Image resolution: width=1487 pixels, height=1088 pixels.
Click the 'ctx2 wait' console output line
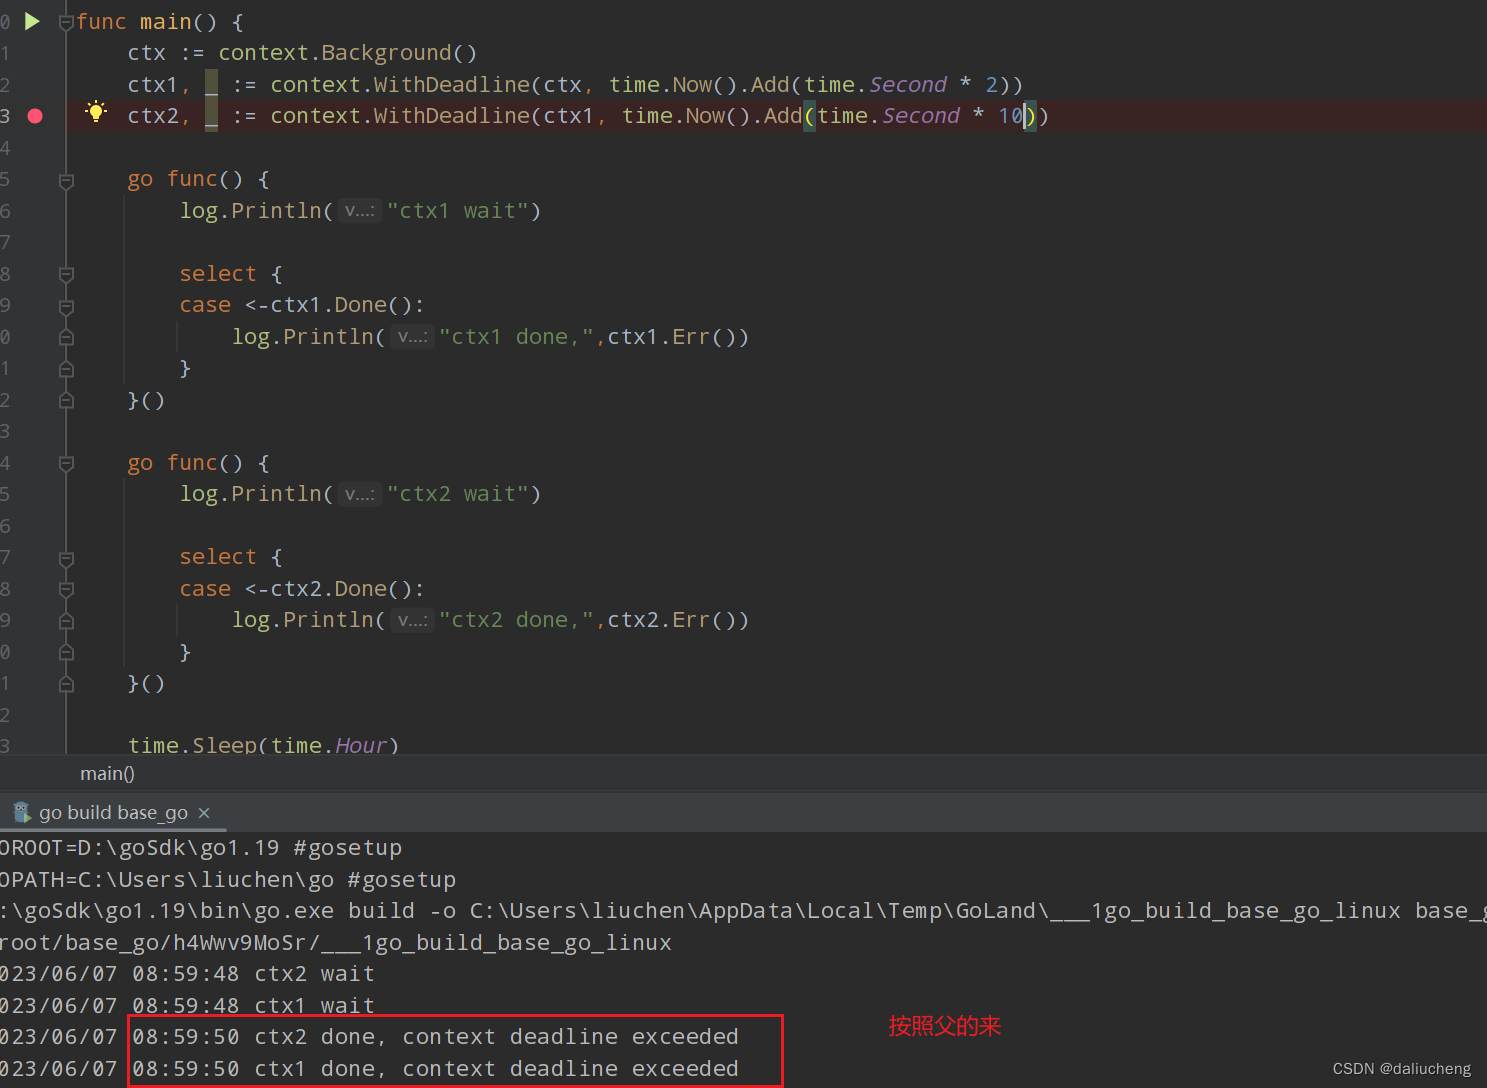click(x=187, y=974)
